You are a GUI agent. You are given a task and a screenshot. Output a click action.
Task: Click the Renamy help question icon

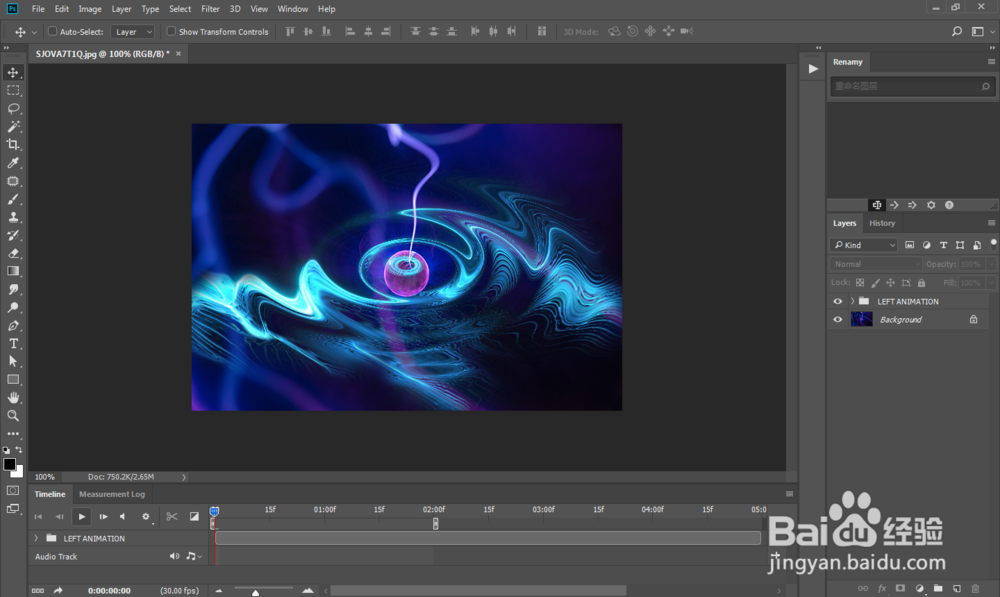click(x=949, y=205)
